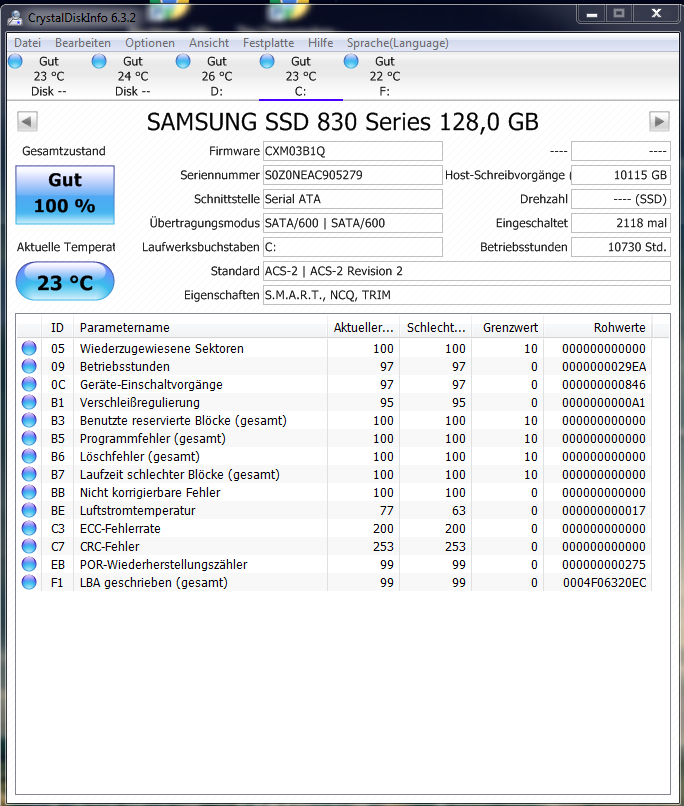Click the Drehzahl value ---- (SSD)
The height and width of the screenshot is (806, 684).
621,199
